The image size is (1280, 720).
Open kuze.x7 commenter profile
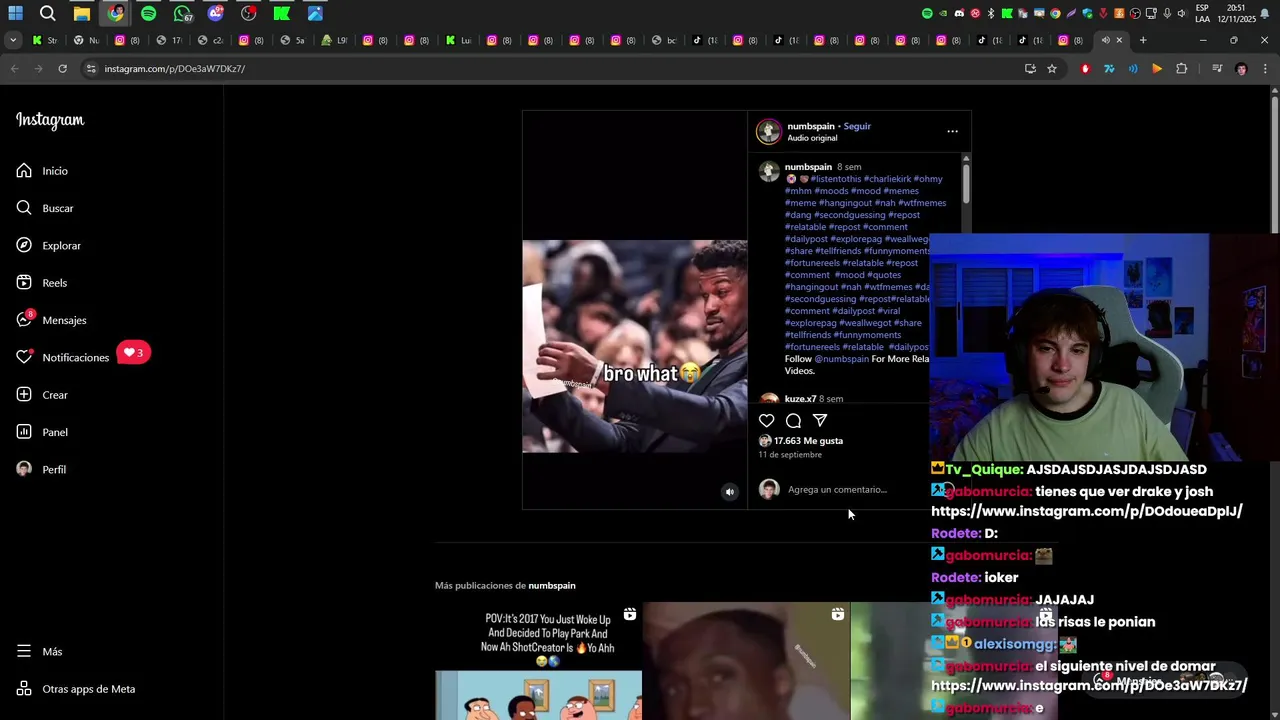click(x=800, y=399)
